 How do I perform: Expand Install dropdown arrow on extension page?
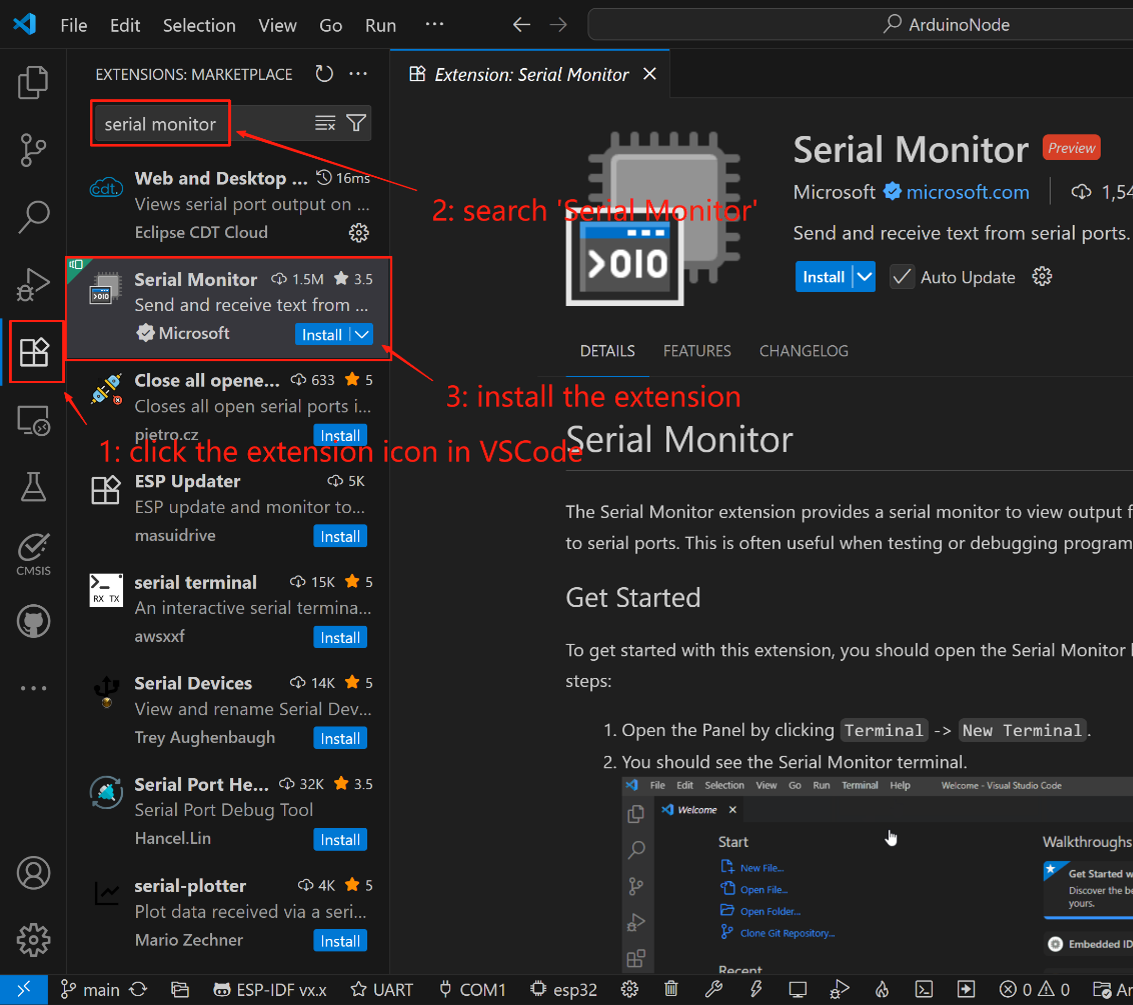tap(864, 277)
